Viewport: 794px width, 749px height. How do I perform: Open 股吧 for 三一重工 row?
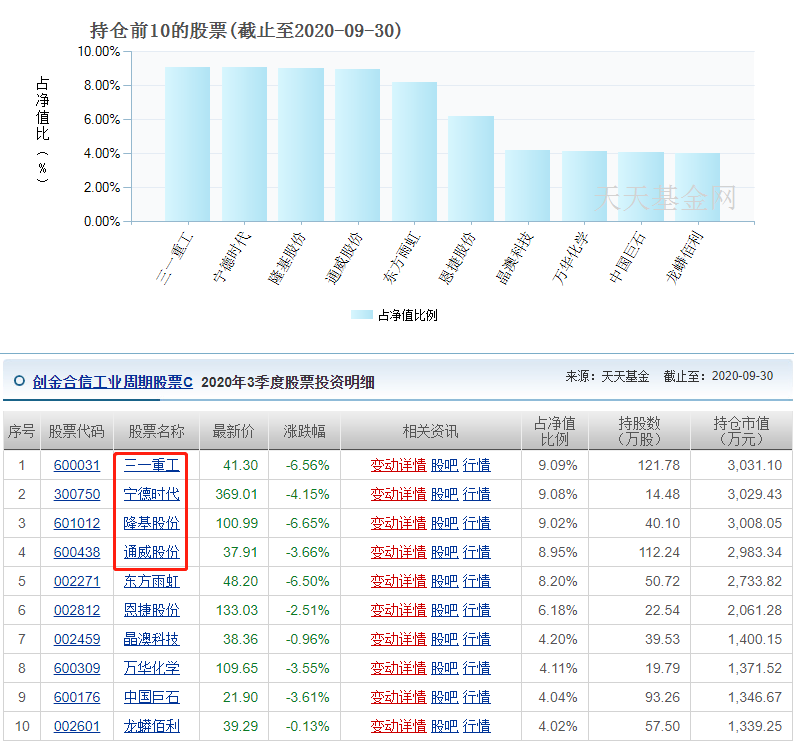point(445,465)
